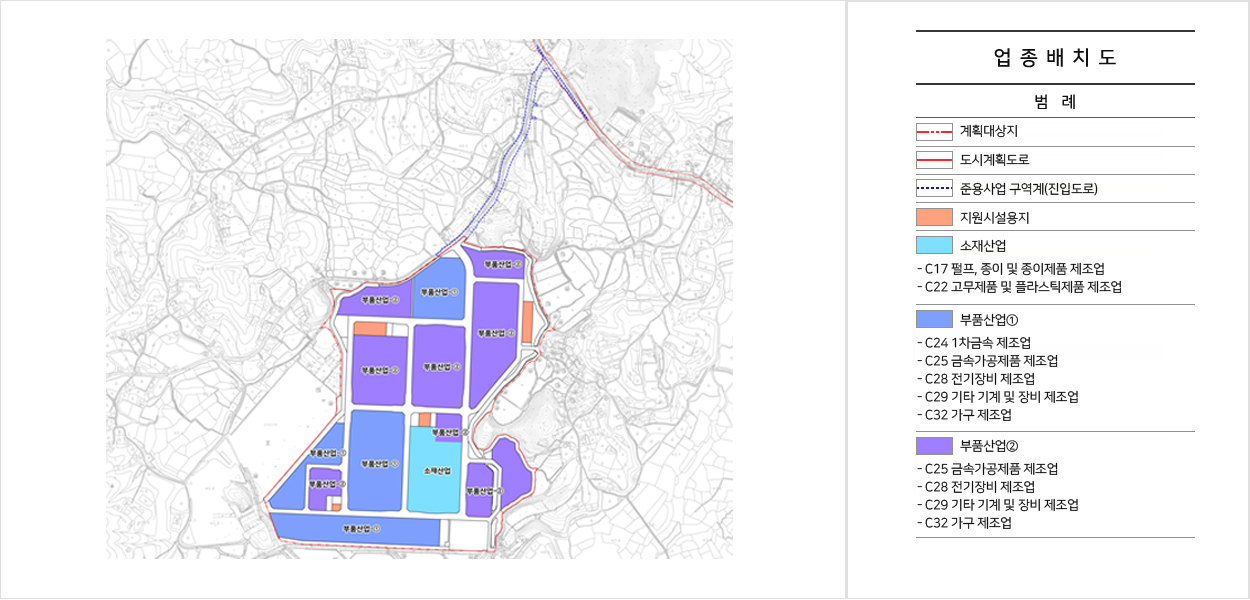Click the 준용사업 구역계(진입도로) legend label
1250x600 pixels.
(x=1029, y=188)
